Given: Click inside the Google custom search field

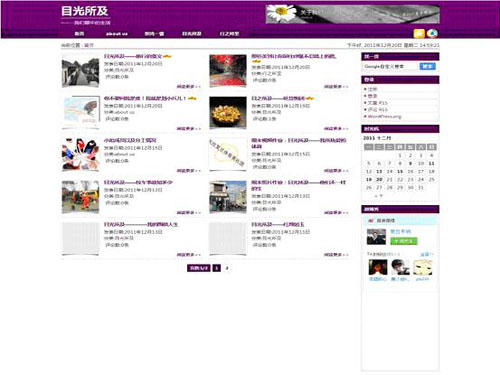Looking at the screenshot, I should [390, 66].
